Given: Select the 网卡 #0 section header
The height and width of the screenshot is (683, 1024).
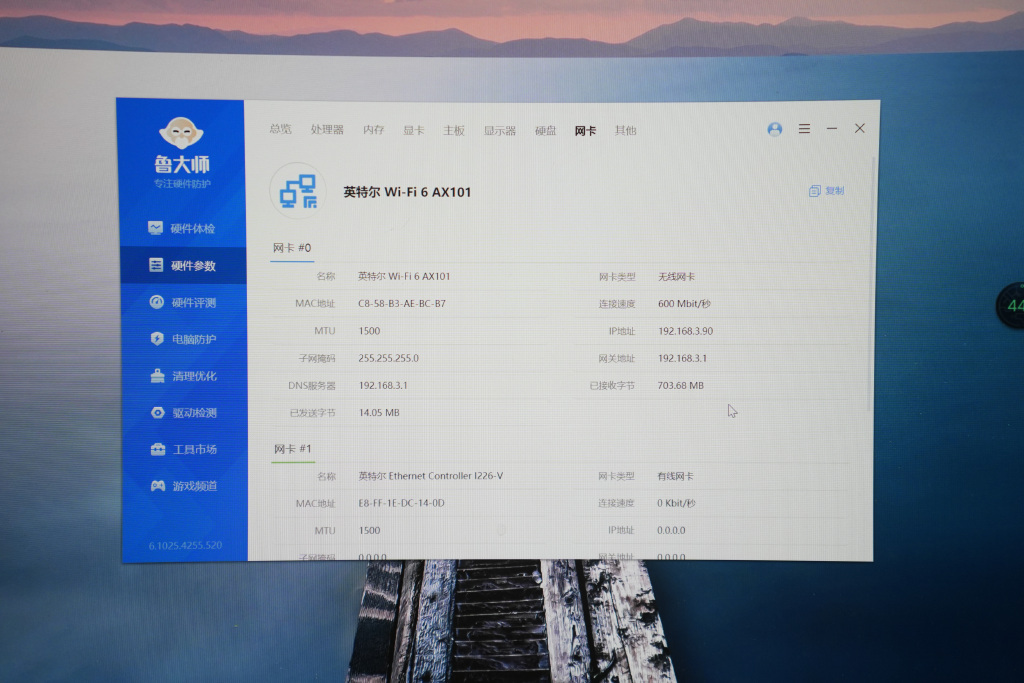Looking at the screenshot, I should 292,247.
